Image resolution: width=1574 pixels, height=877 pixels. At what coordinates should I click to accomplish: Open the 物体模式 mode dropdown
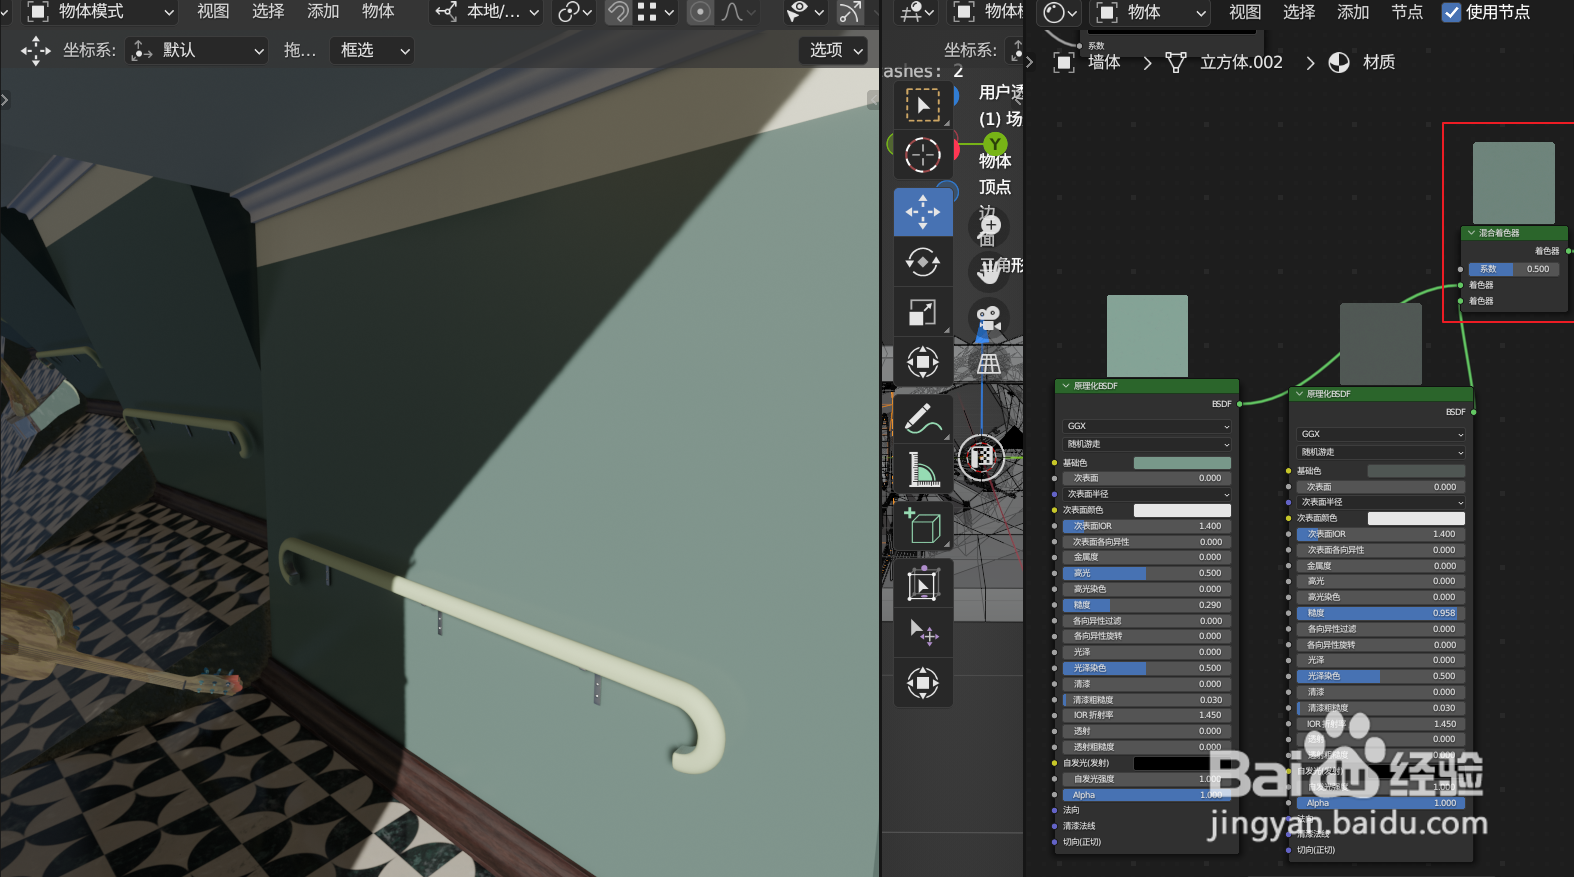click(x=99, y=12)
